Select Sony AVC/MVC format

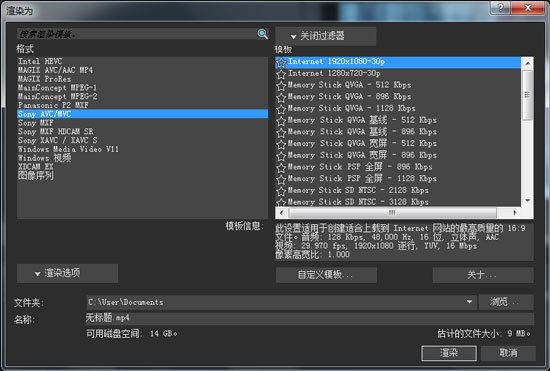[x=142, y=114]
